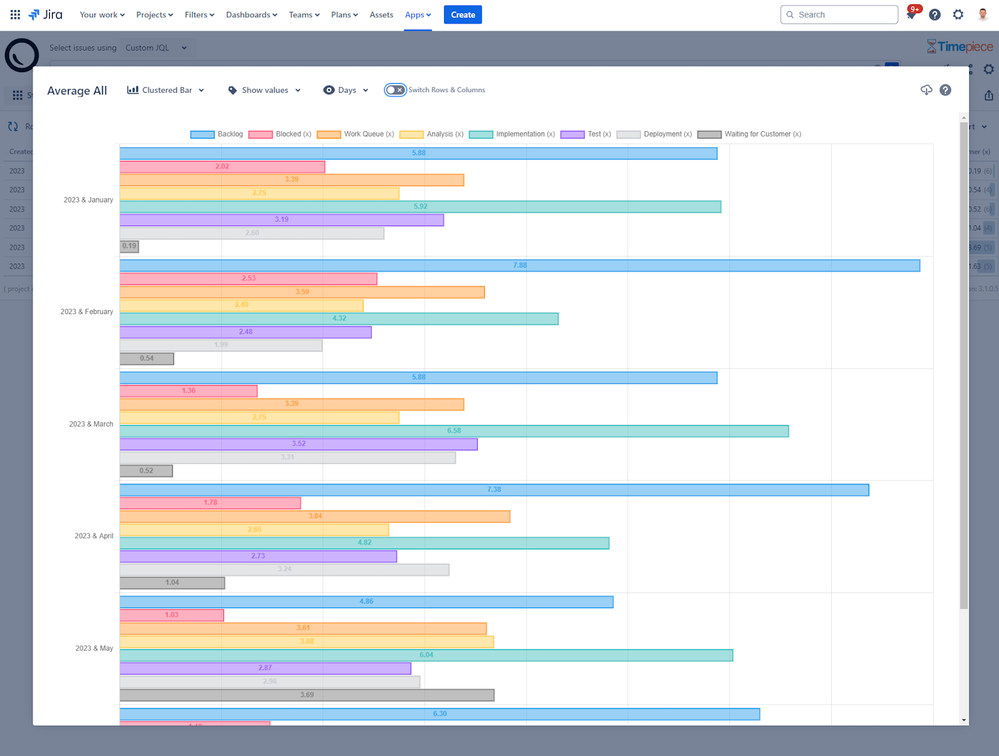The image size is (999, 756).
Task: Click the April Waiting for Customer bar 1.04
Action: coord(172,583)
